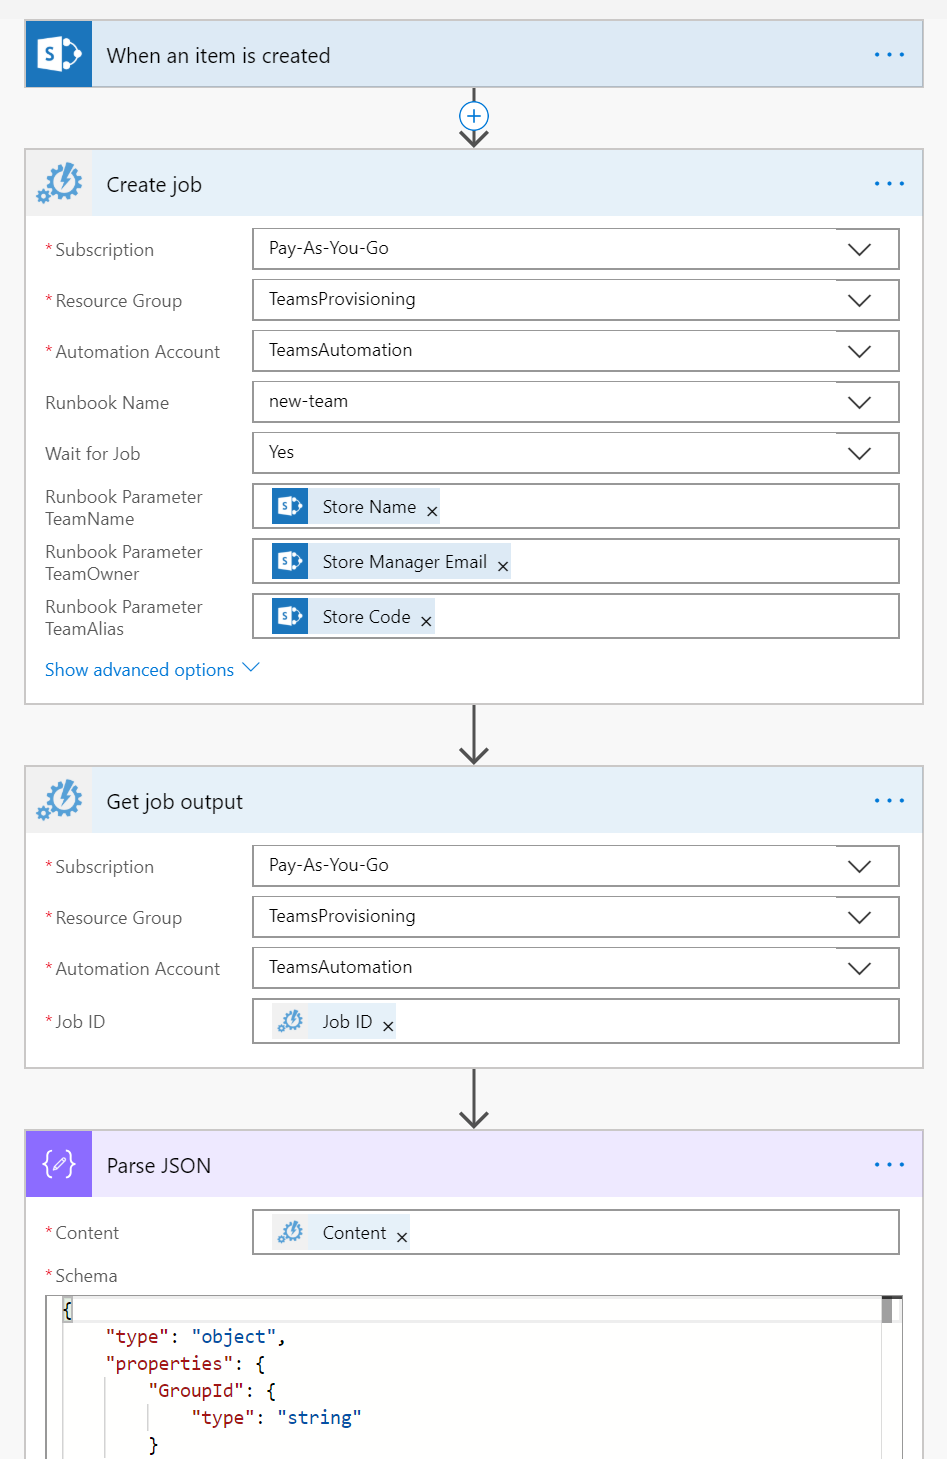947x1459 pixels.
Task: Remove the Store Name token
Action: coord(432,511)
